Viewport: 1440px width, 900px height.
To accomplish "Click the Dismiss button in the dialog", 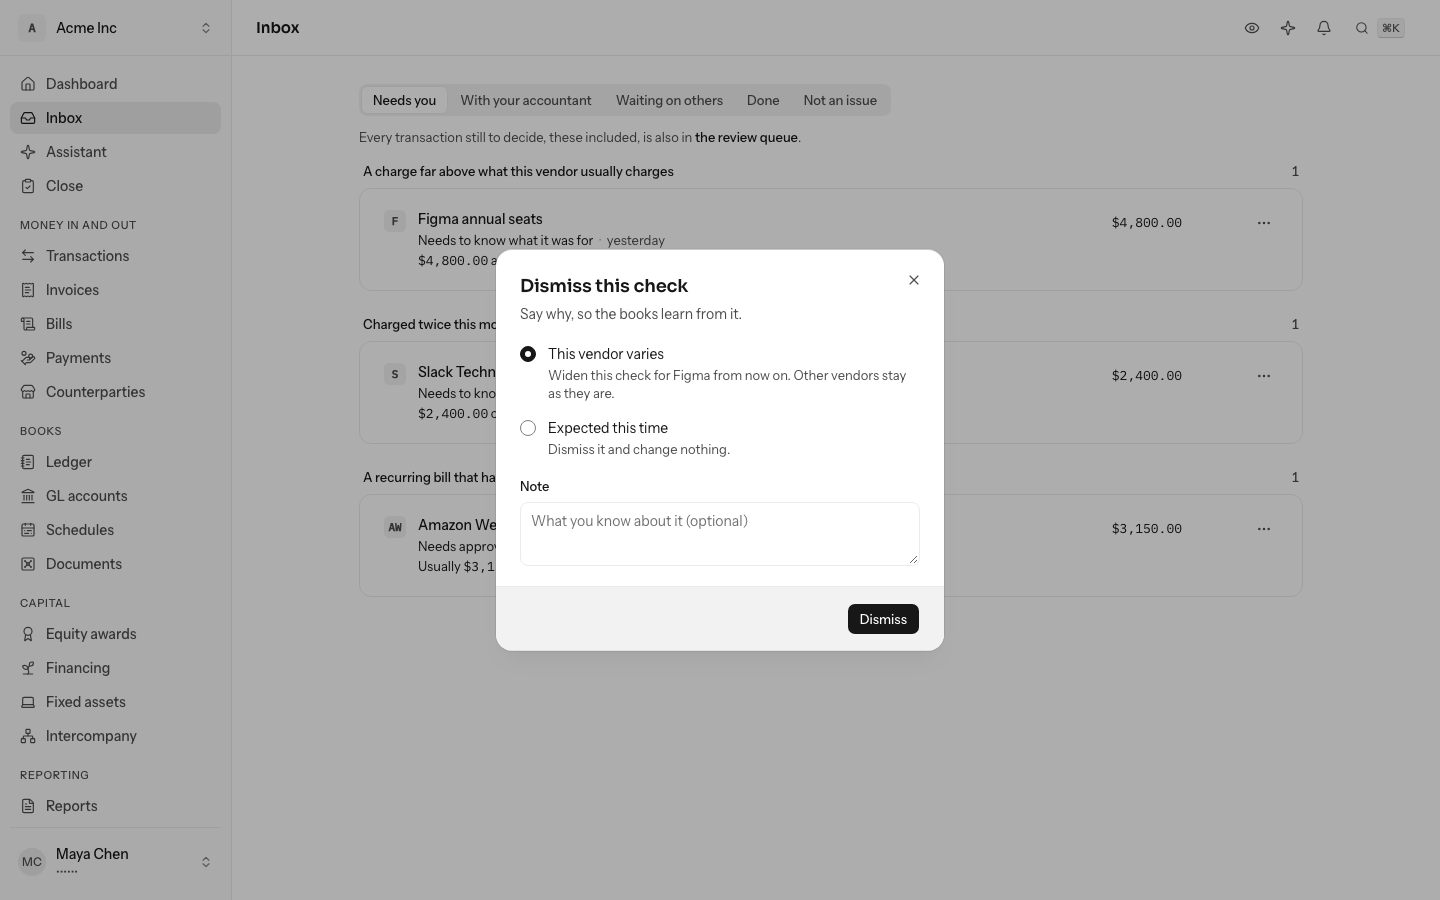I will pyautogui.click(x=883, y=619).
